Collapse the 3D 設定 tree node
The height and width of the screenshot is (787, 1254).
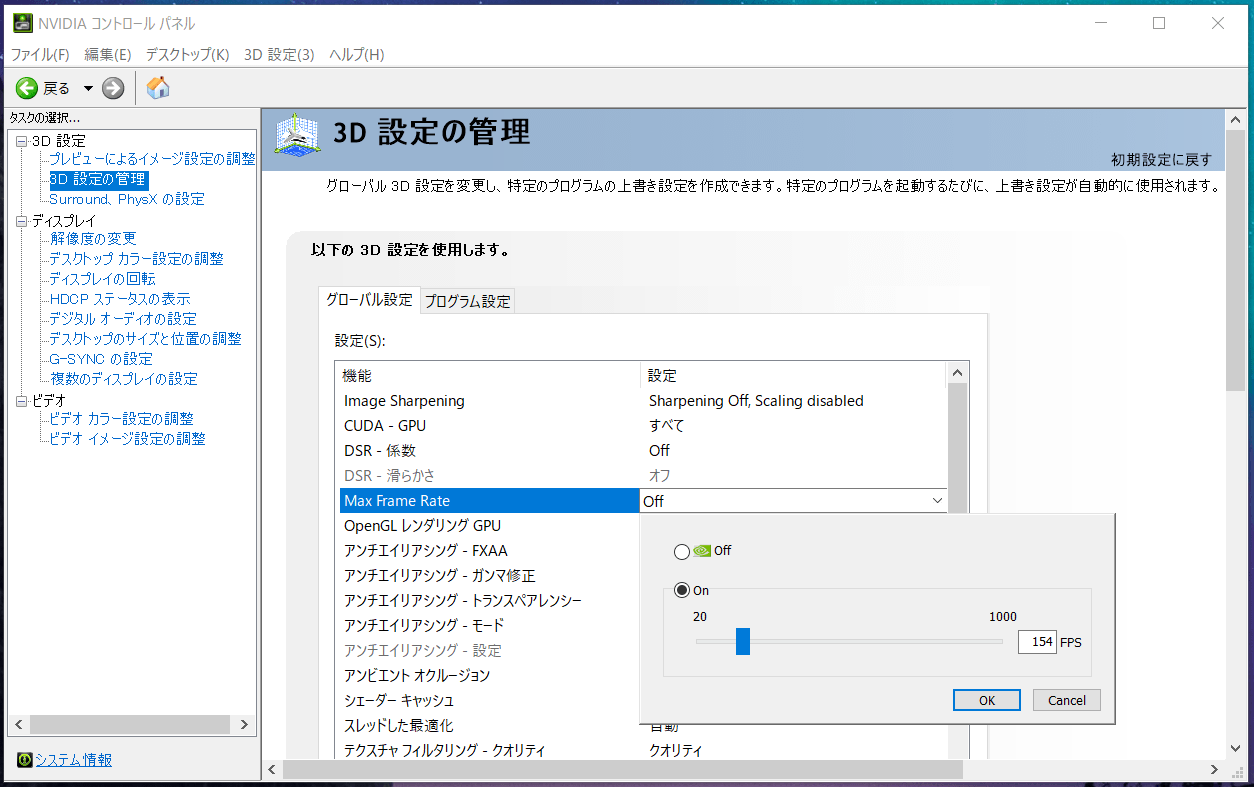click(21, 141)
